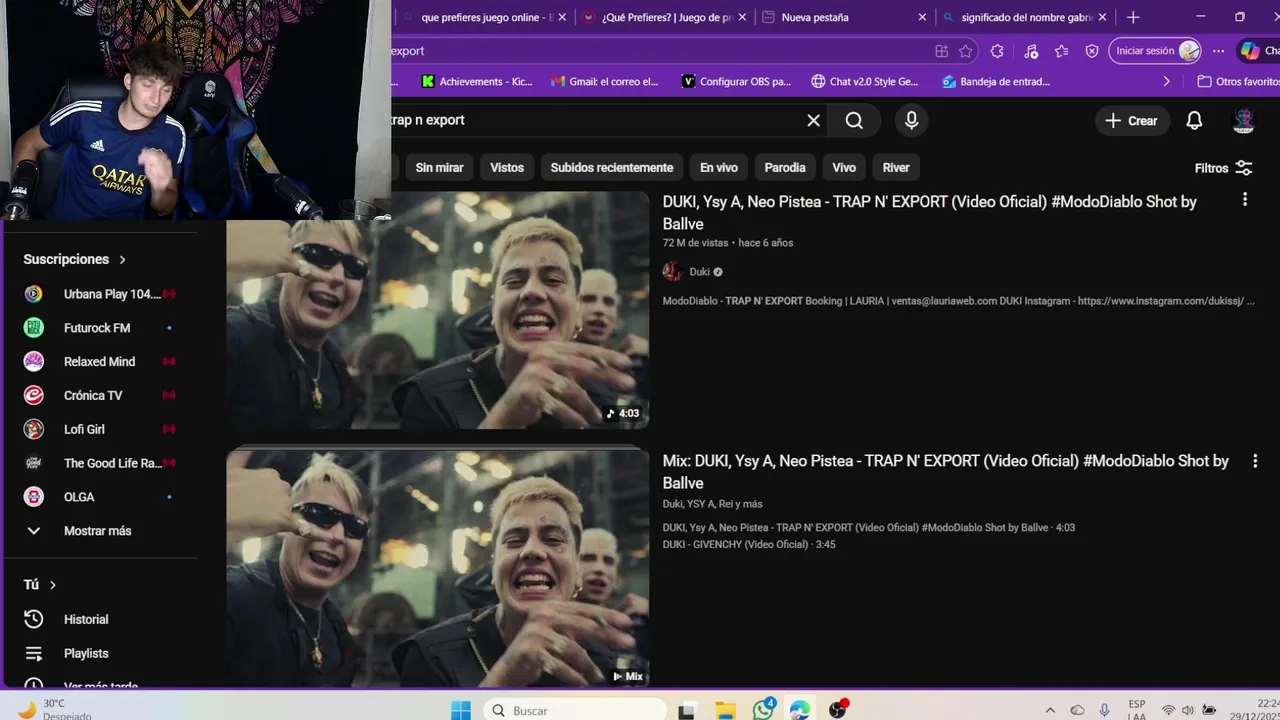The image size is (1280, 720).
Task: Open browser settings ellipsis menu
Action: (1218, 51)
